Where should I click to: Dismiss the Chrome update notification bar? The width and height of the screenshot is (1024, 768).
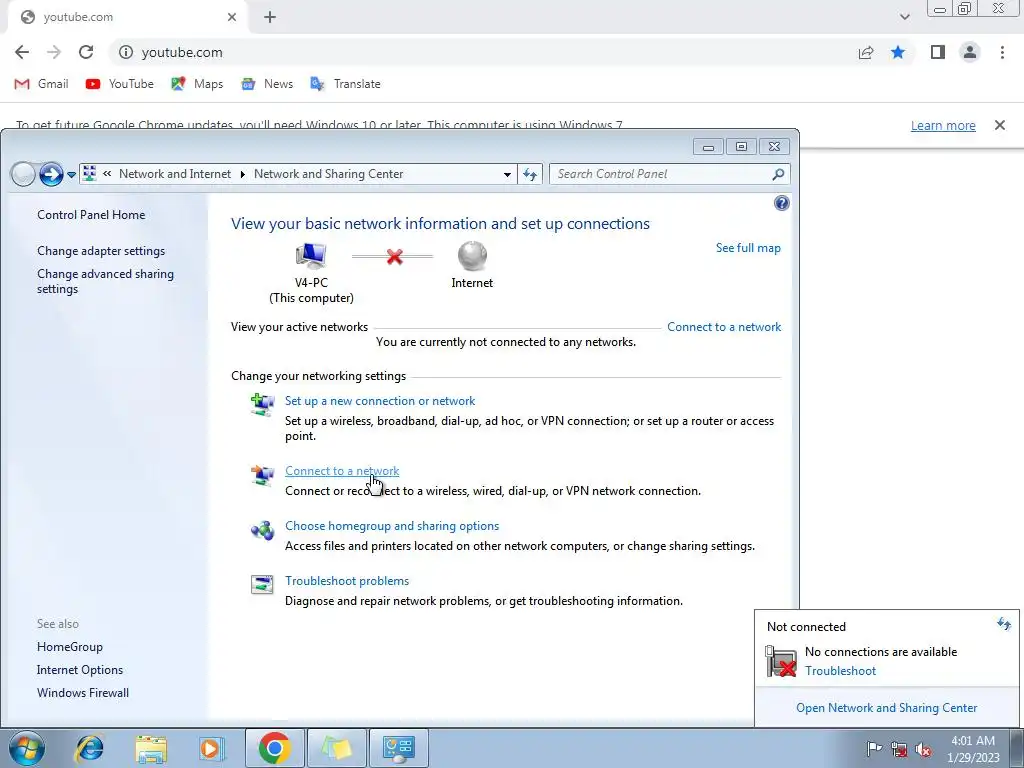tap(999, 125)
